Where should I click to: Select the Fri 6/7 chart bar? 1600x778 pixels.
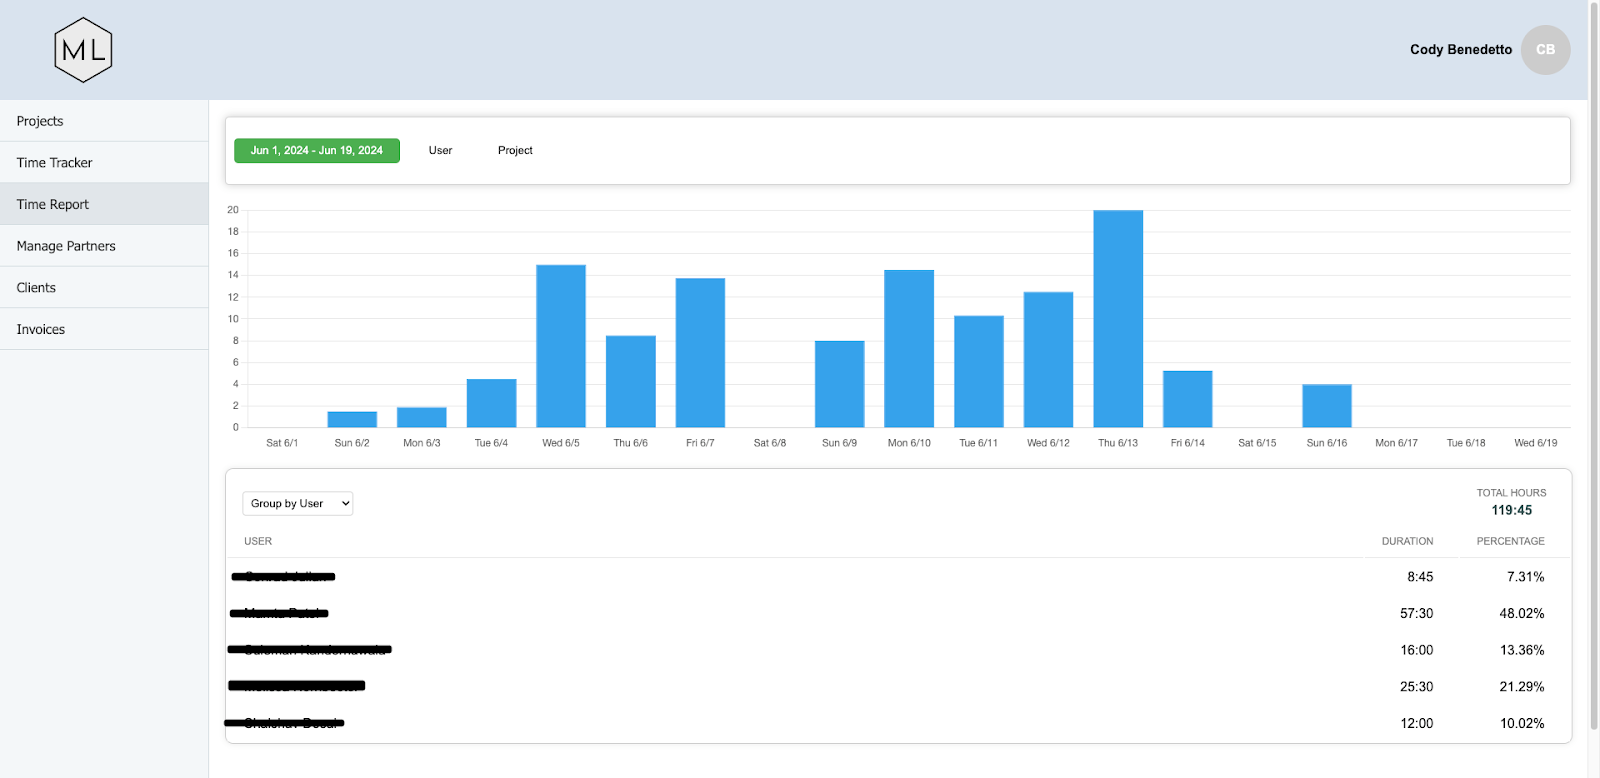tap(700, 353)
